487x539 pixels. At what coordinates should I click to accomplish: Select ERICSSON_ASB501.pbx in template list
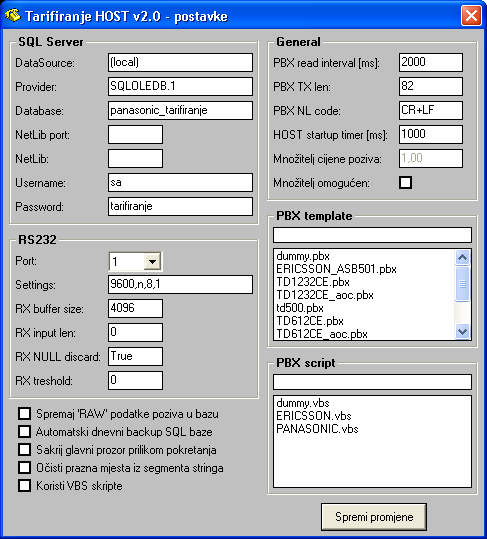[x=336, y=269]
